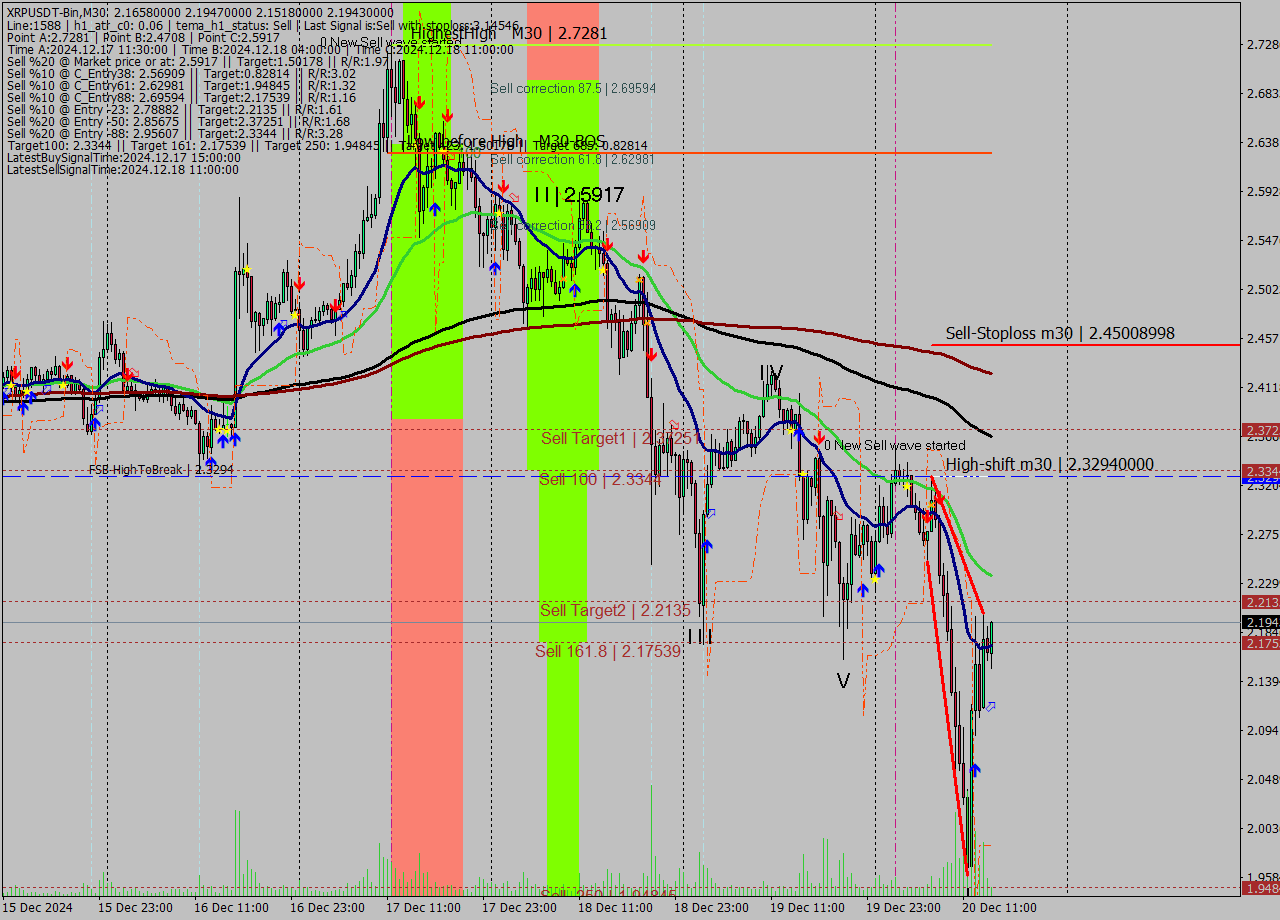Click 'New Sell wave started' label above High-shift
This screenshot has height=920, width=1280.
pos(895,445)
